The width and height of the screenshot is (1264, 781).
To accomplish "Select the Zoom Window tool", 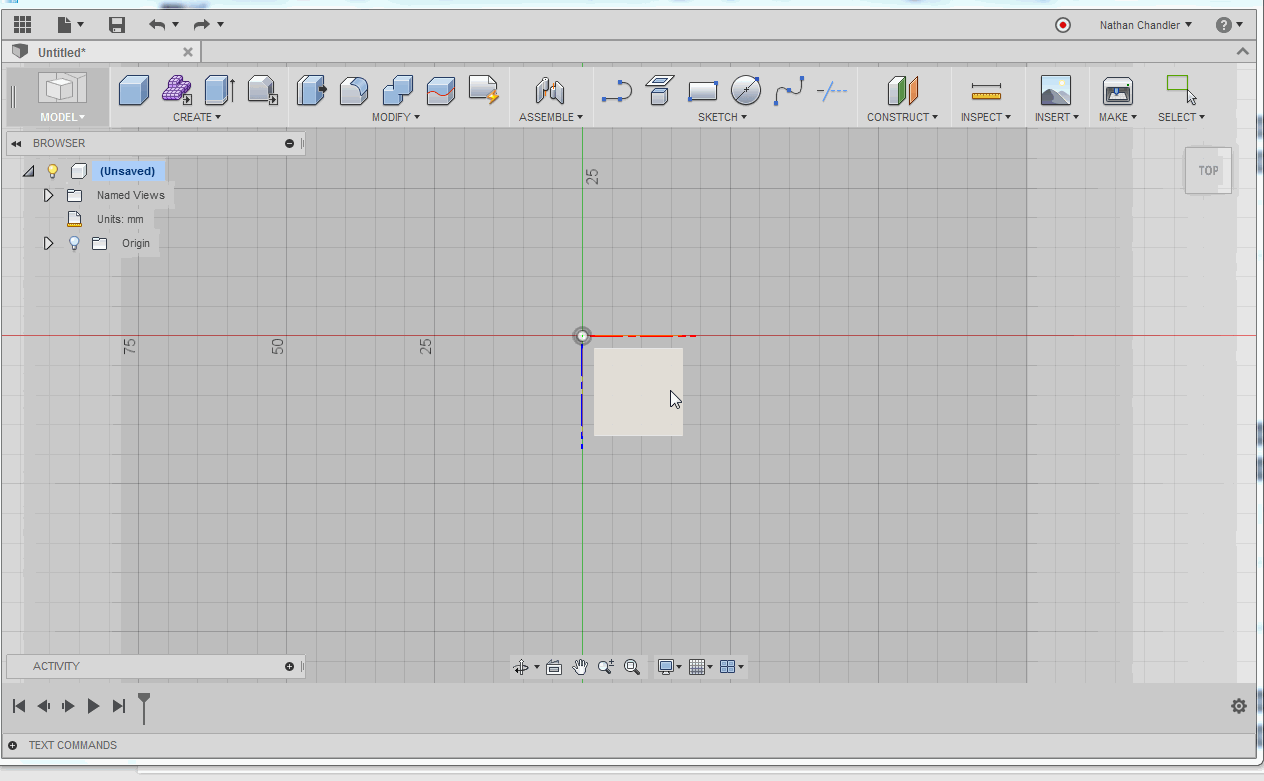I will (x=632, y=666).
